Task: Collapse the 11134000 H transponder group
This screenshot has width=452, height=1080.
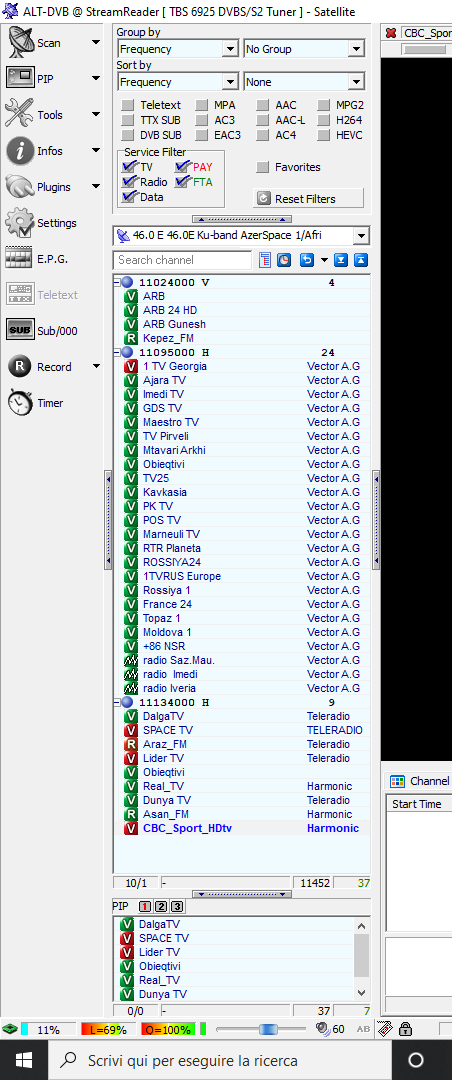Action: click(x=116, y=703)
